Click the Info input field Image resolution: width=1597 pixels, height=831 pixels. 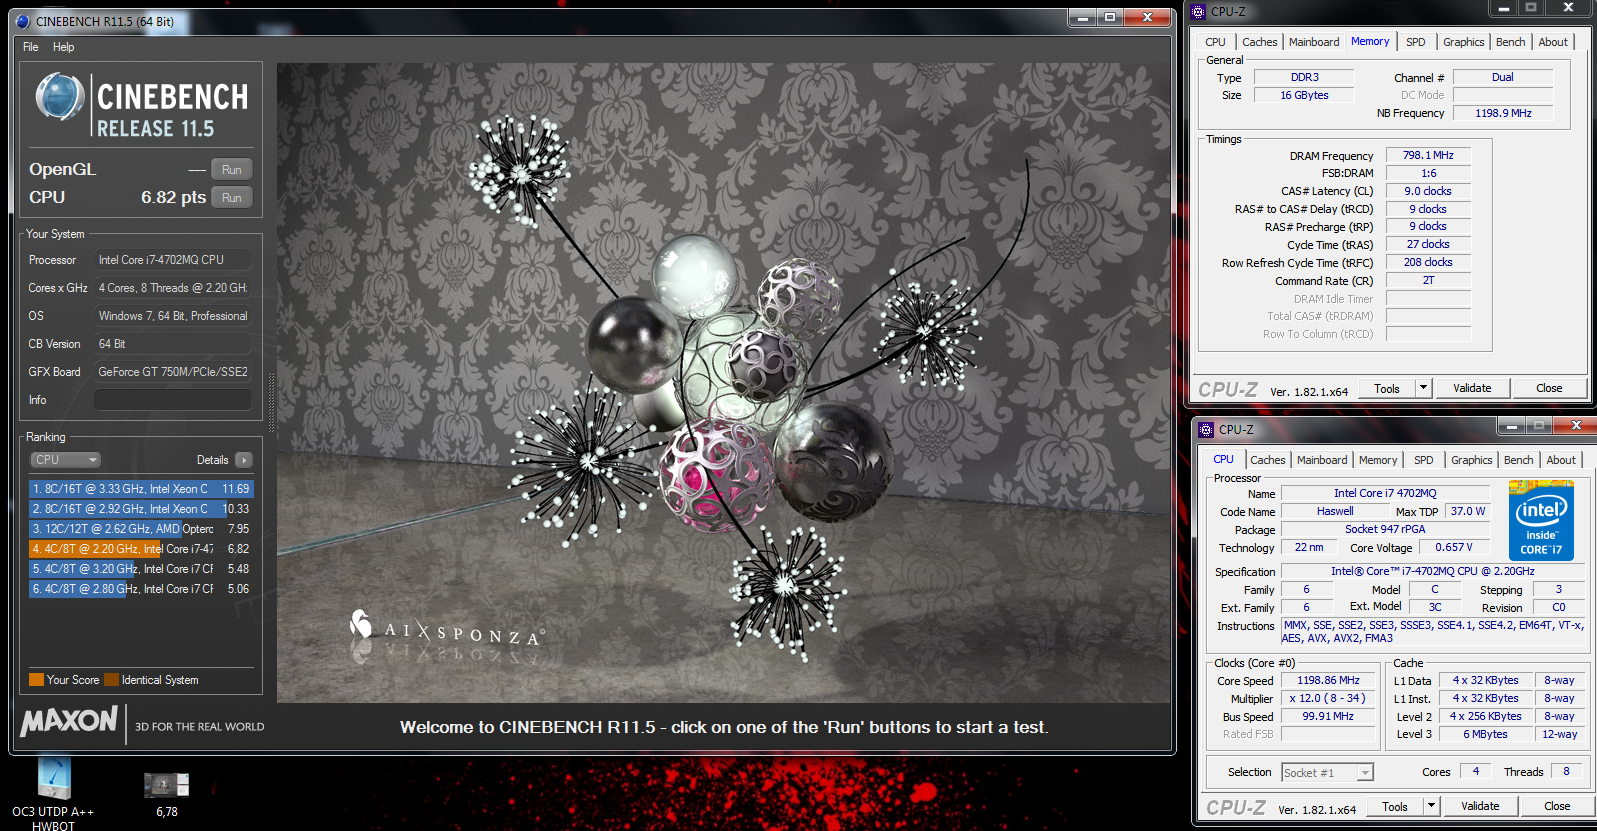(172, 400)
